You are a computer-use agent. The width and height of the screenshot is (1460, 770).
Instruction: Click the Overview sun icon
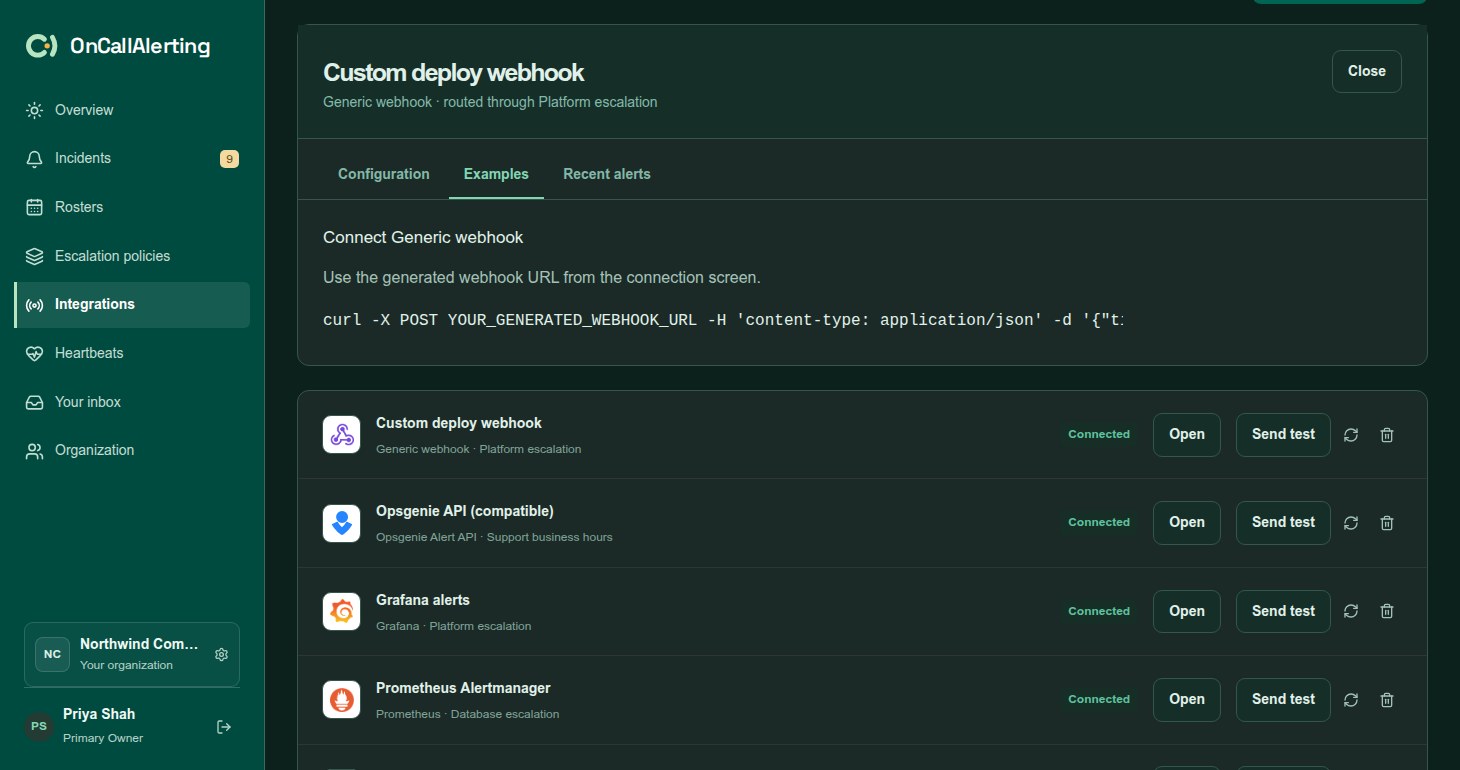35,110
